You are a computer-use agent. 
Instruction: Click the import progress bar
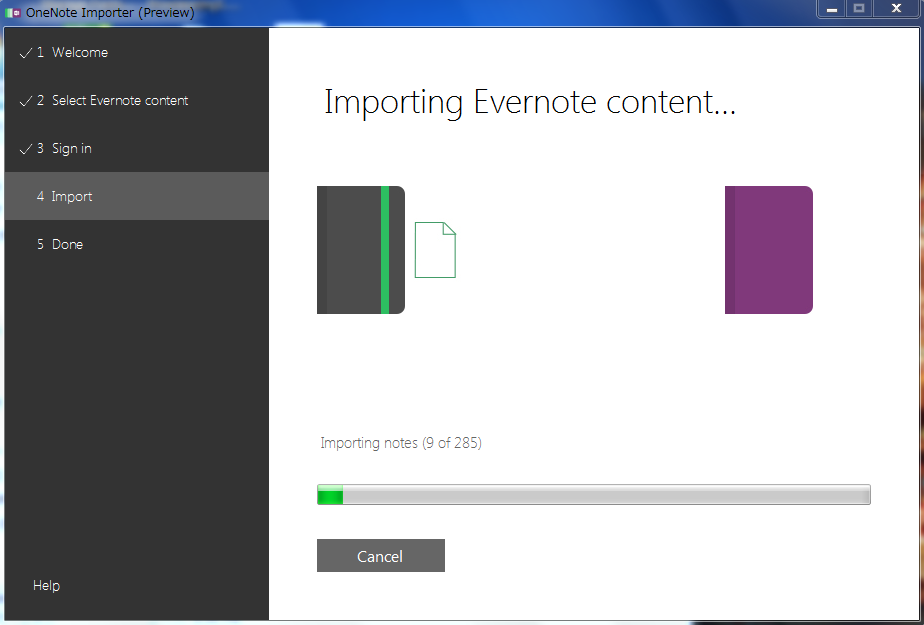[593, 495]
